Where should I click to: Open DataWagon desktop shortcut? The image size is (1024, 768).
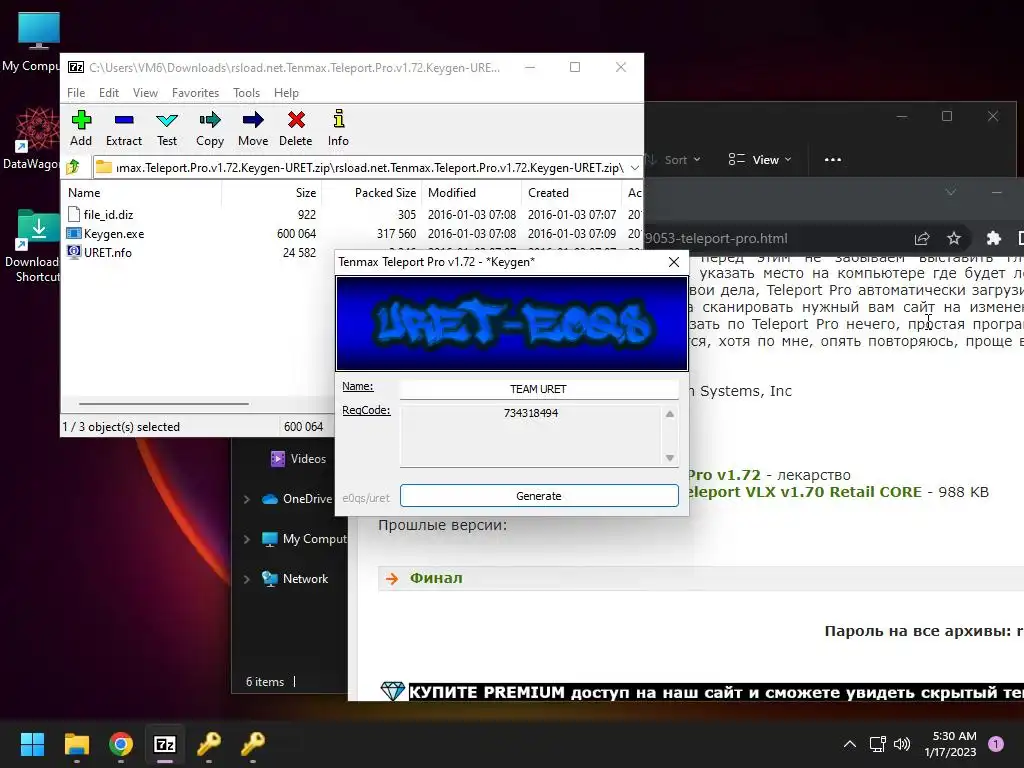[x=31, y=139]
